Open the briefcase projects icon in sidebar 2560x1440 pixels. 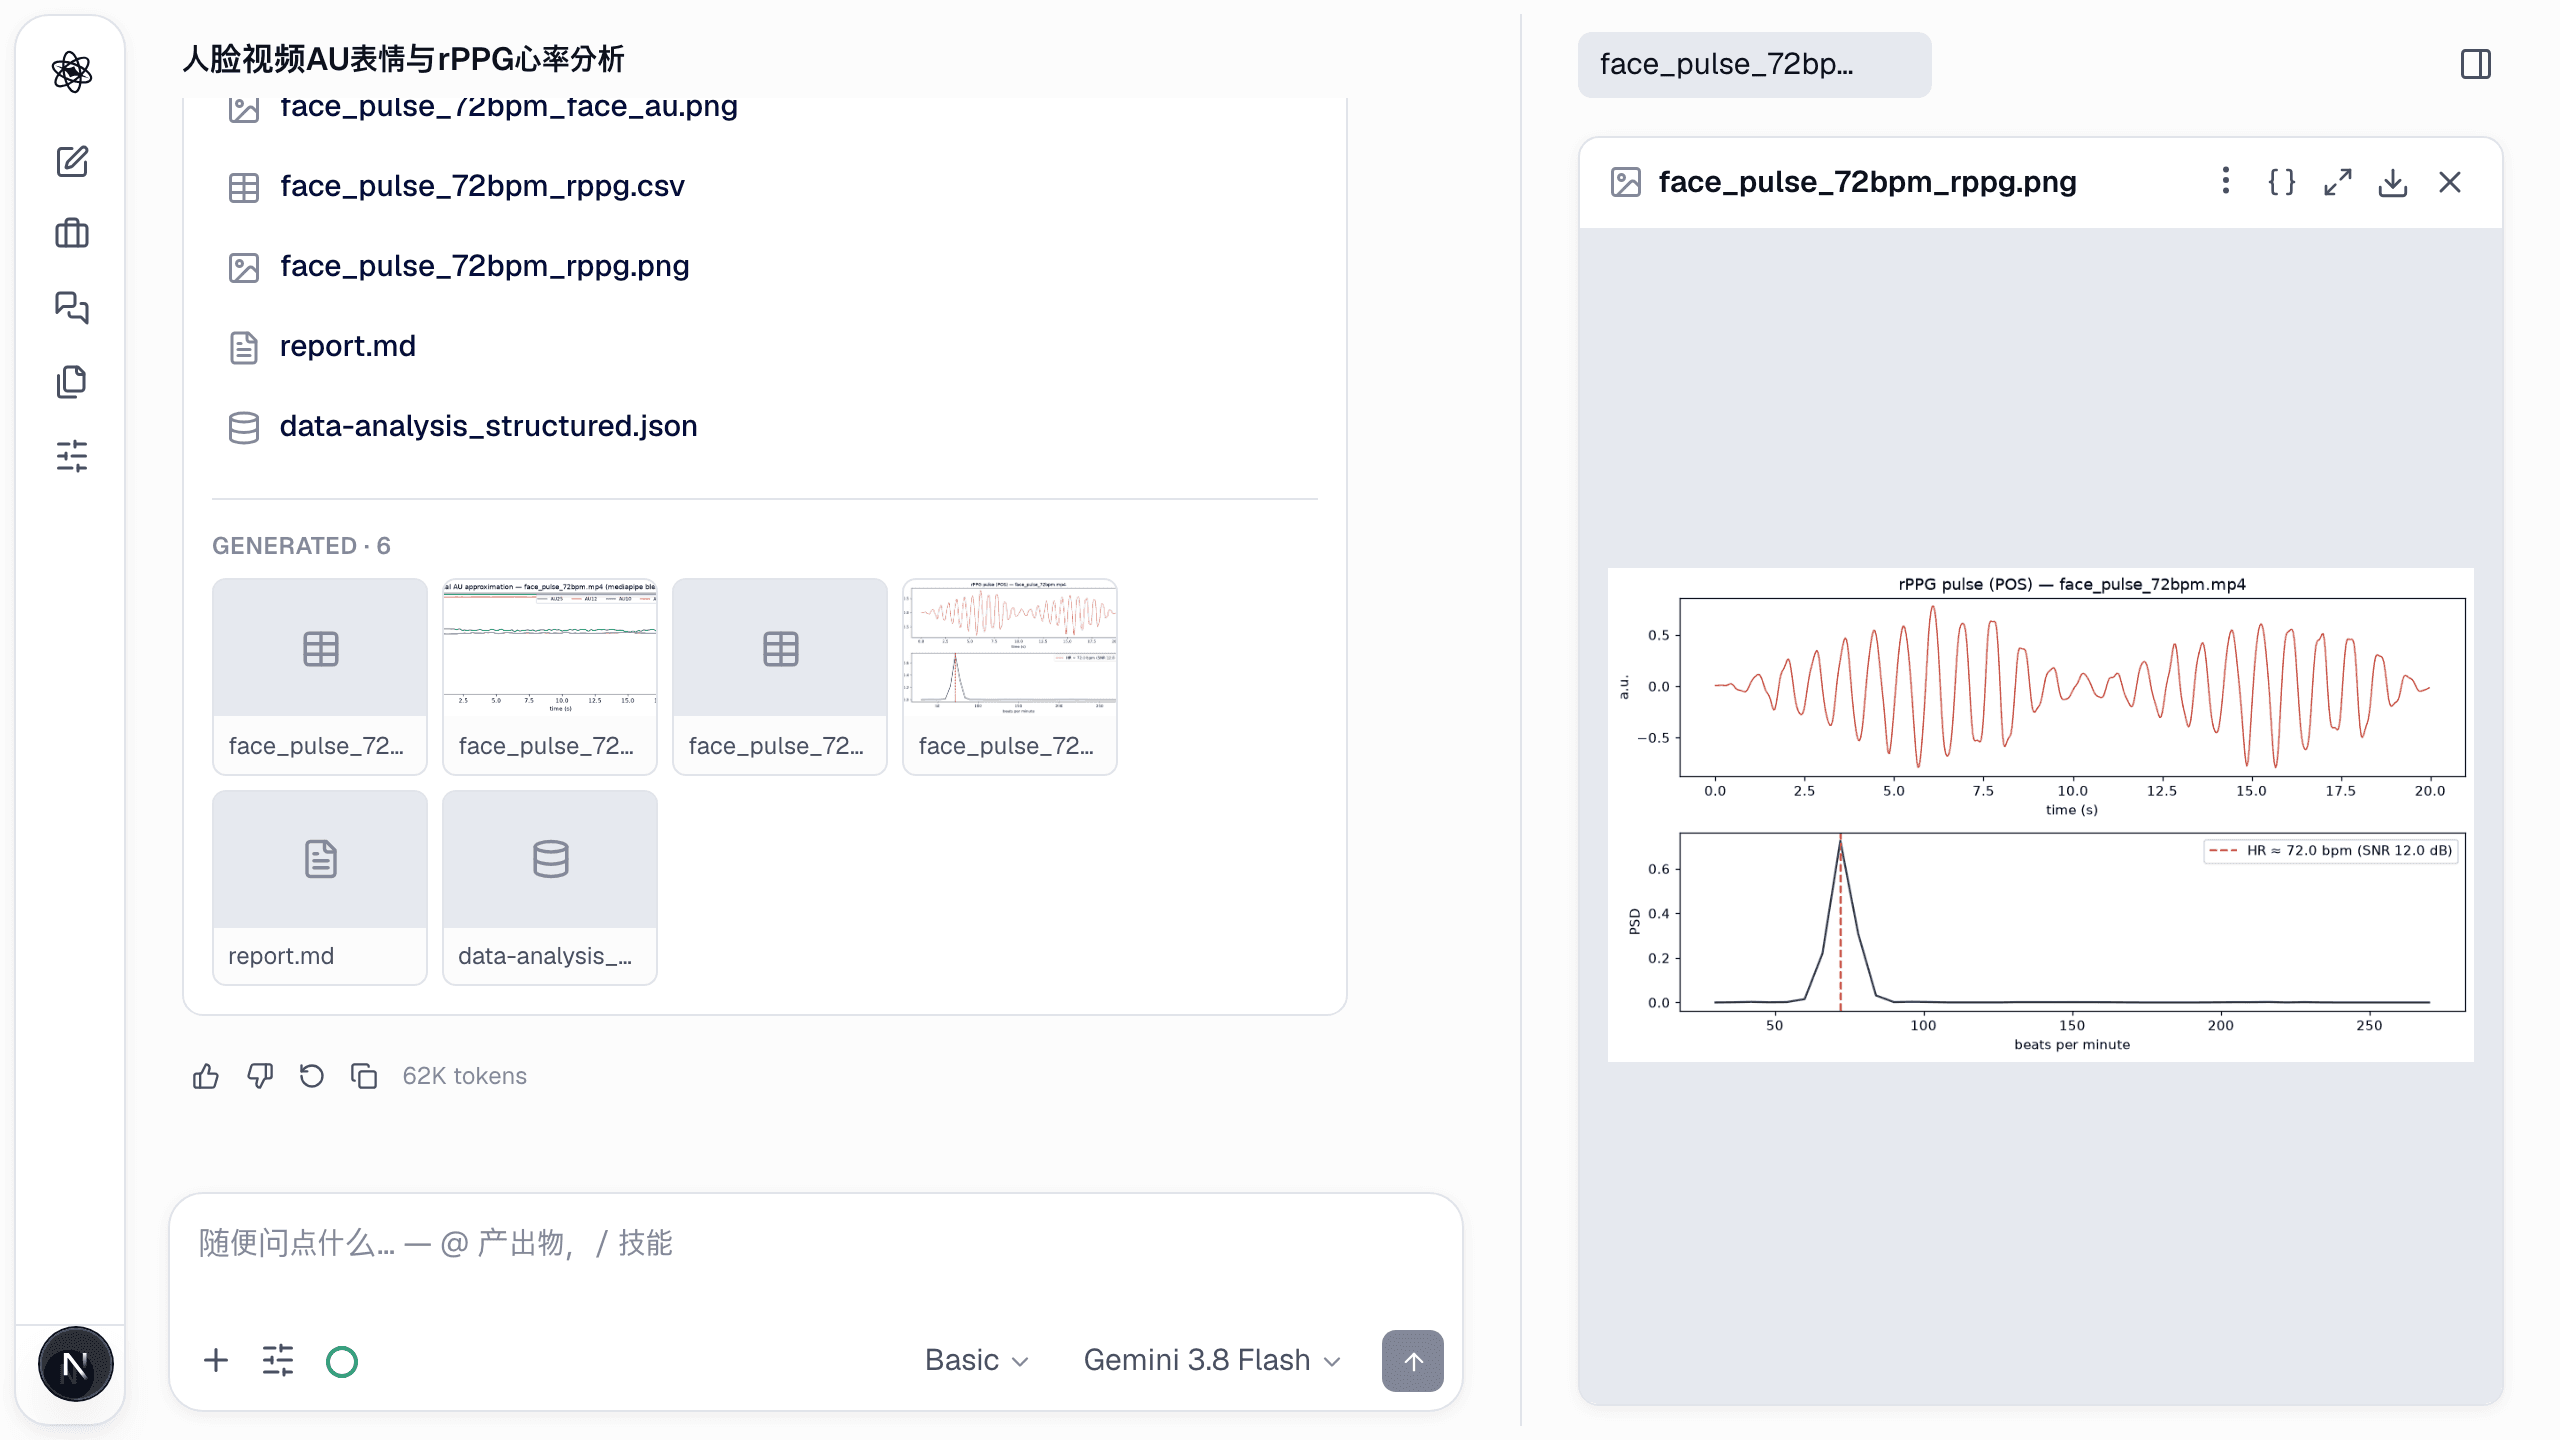pos(72,233)
